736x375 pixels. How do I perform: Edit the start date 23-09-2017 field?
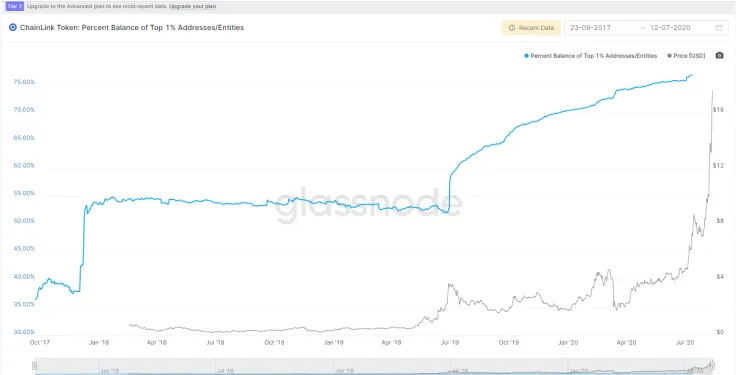point(590,28)
